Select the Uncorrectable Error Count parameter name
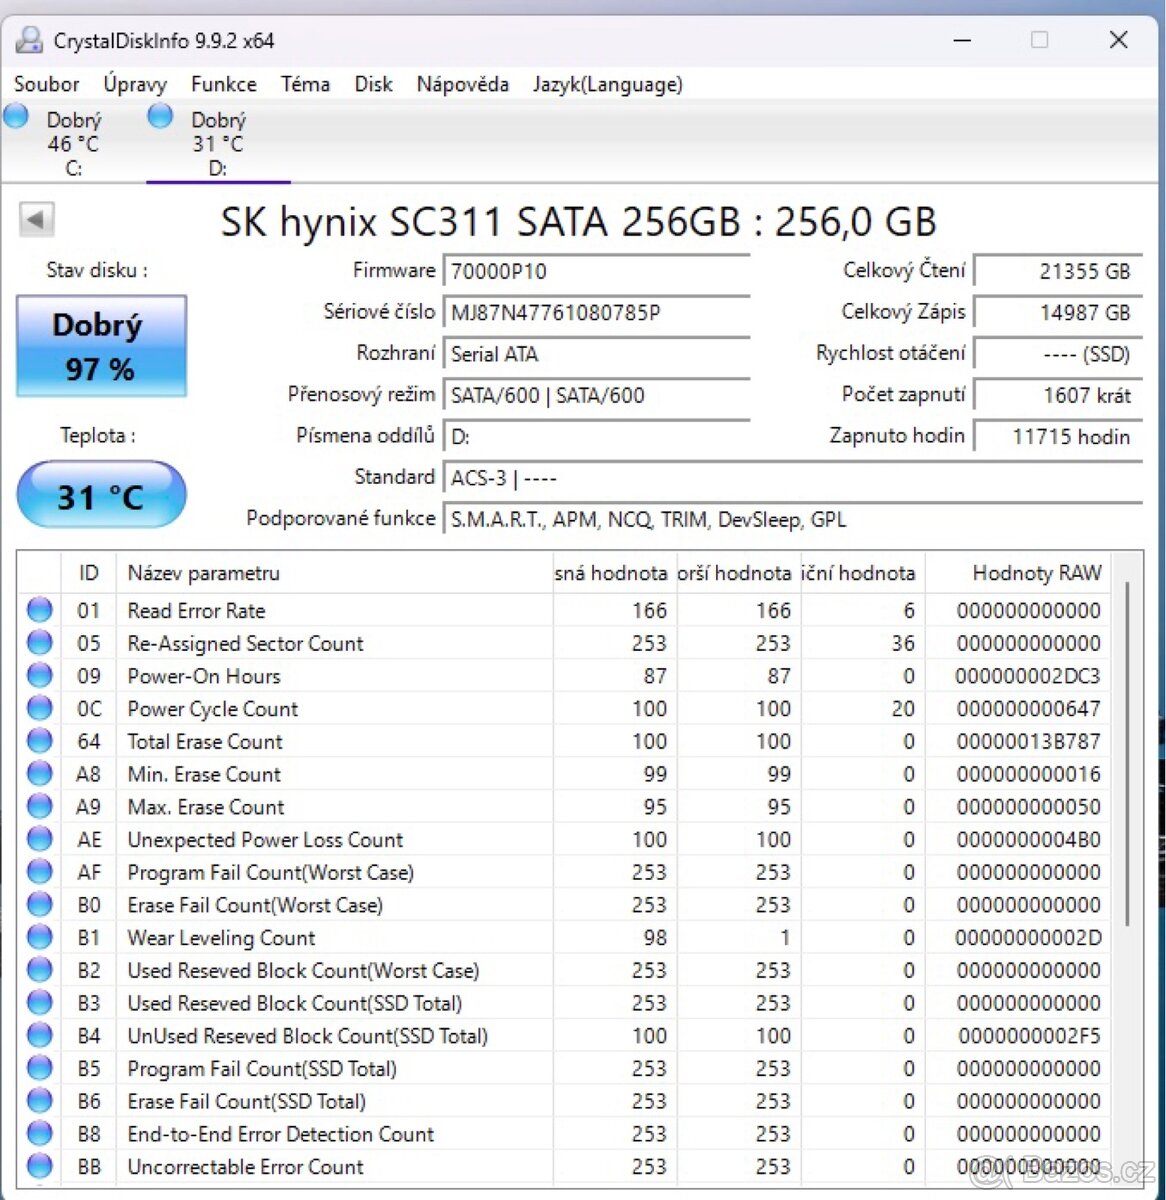Image resolution: width=1166 pixels, height=1200 pixels. [245, 1167]
